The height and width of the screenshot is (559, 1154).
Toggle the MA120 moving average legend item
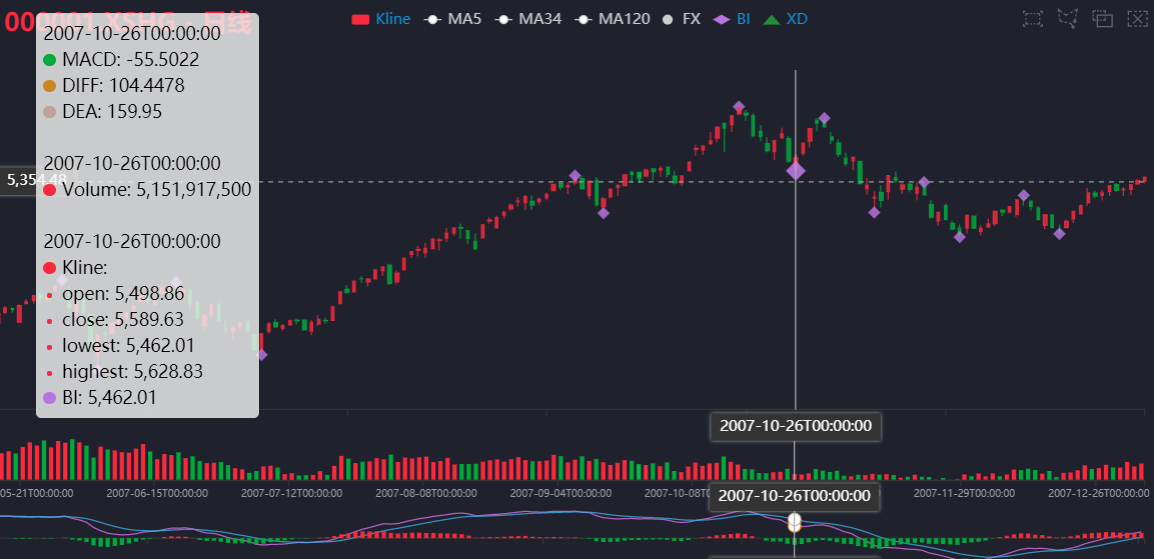(x=612, y=19)
